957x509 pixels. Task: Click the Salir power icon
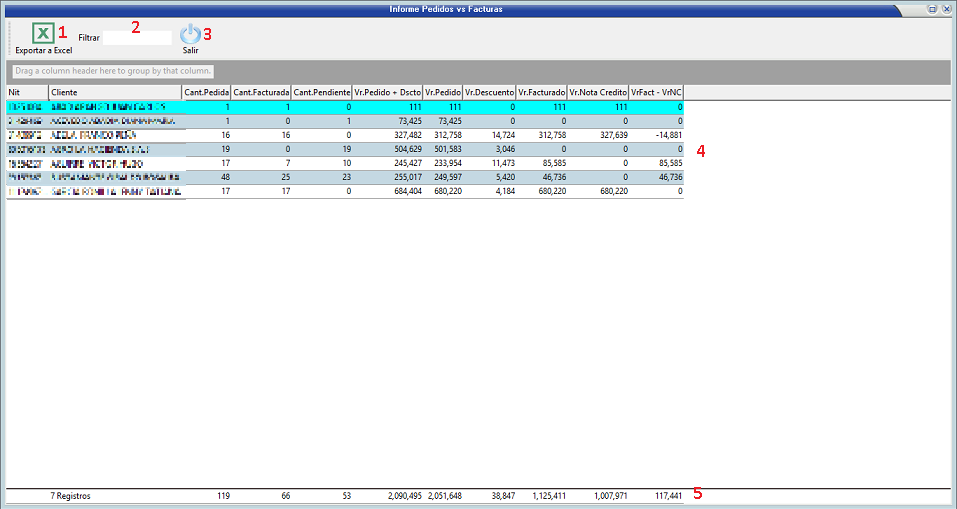coord(190,34)
